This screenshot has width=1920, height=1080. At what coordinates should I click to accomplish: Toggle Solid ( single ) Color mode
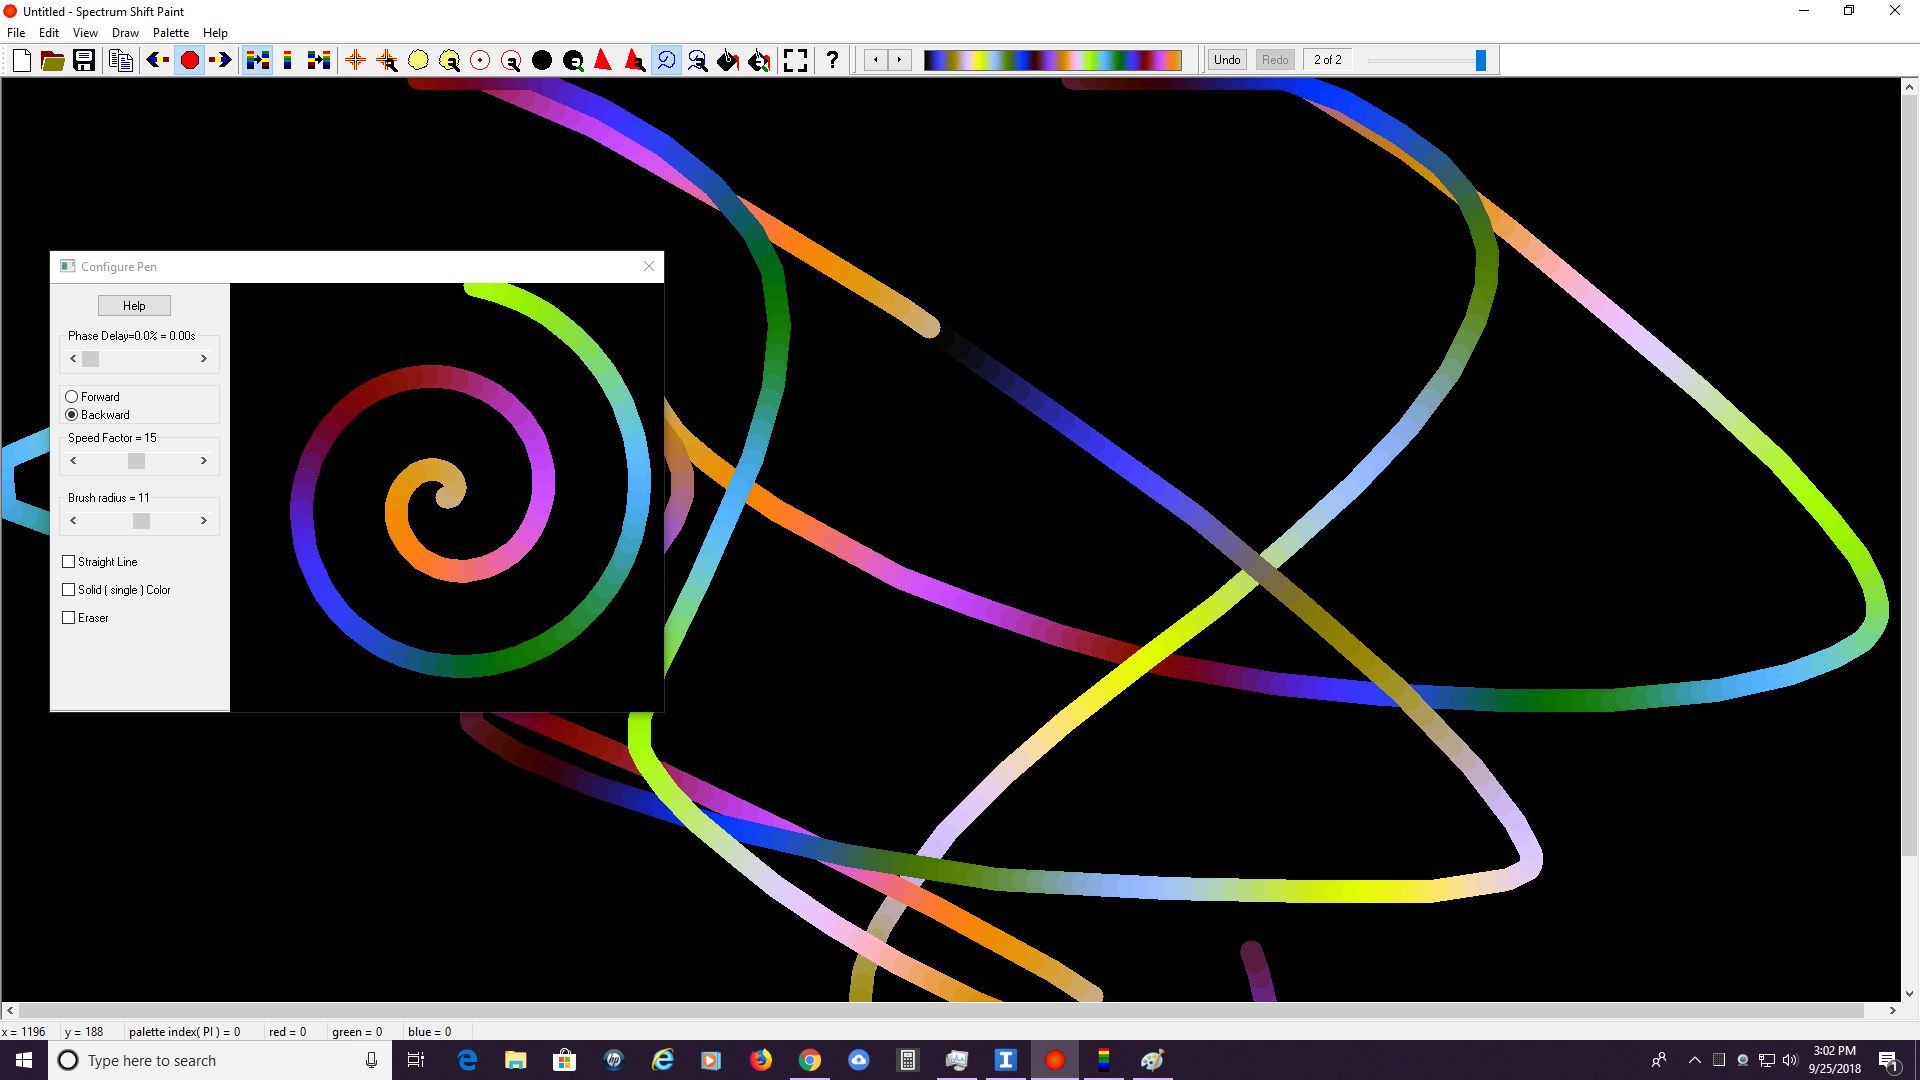click(68, 589)
